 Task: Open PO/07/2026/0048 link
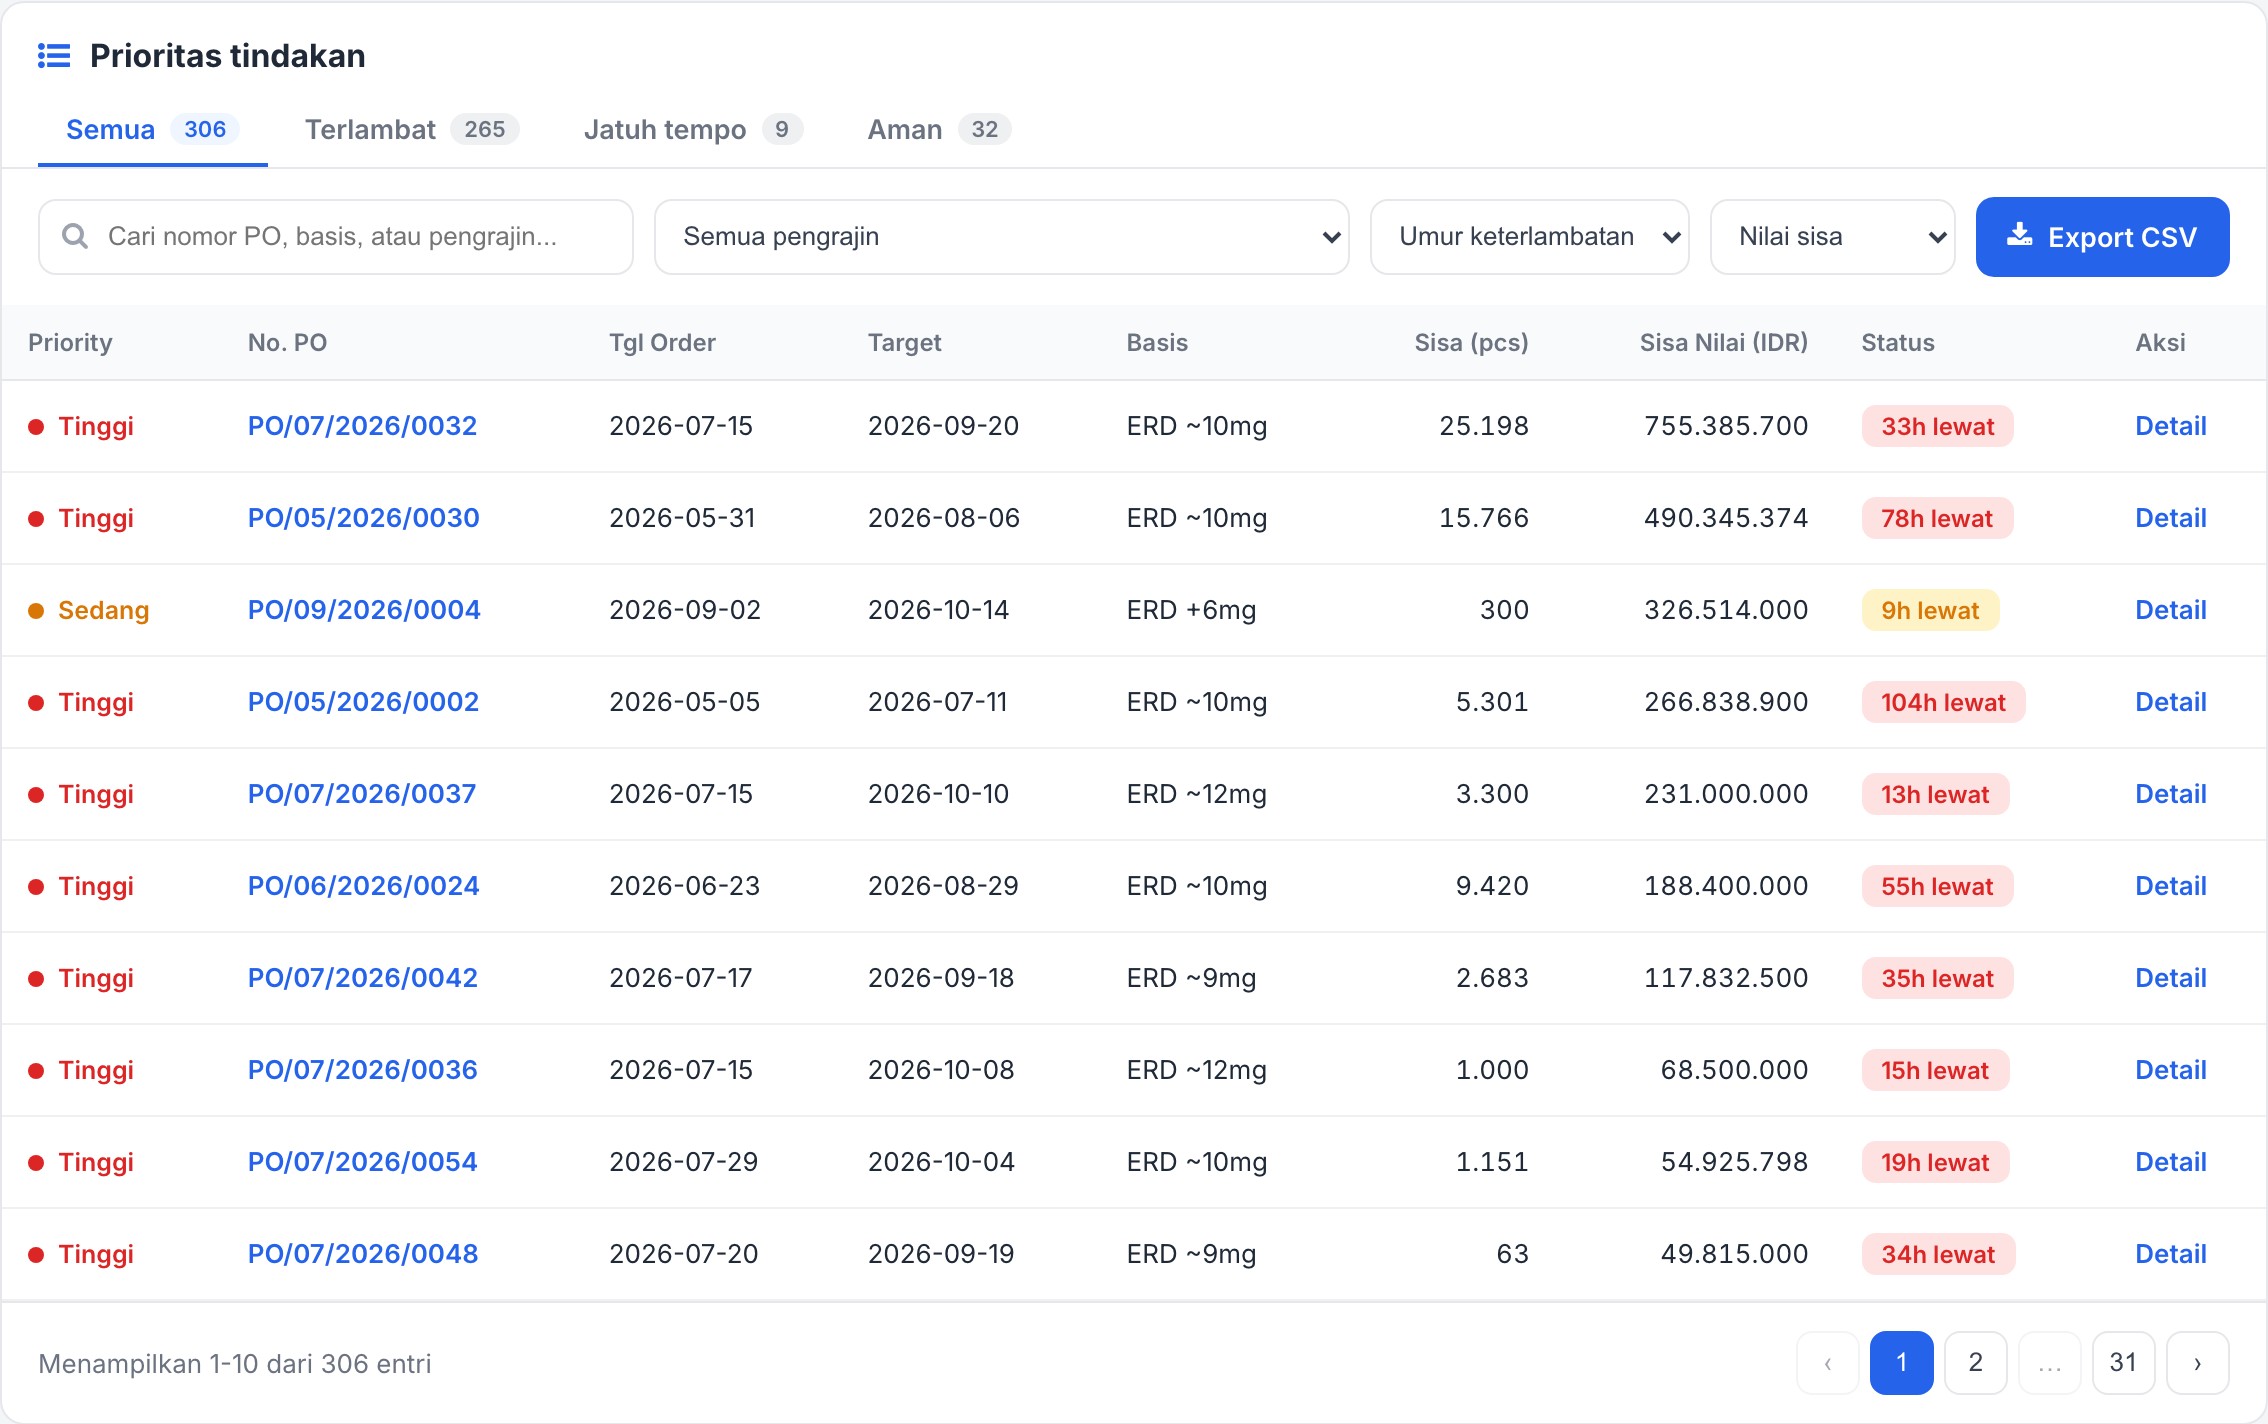(363, 1254)
